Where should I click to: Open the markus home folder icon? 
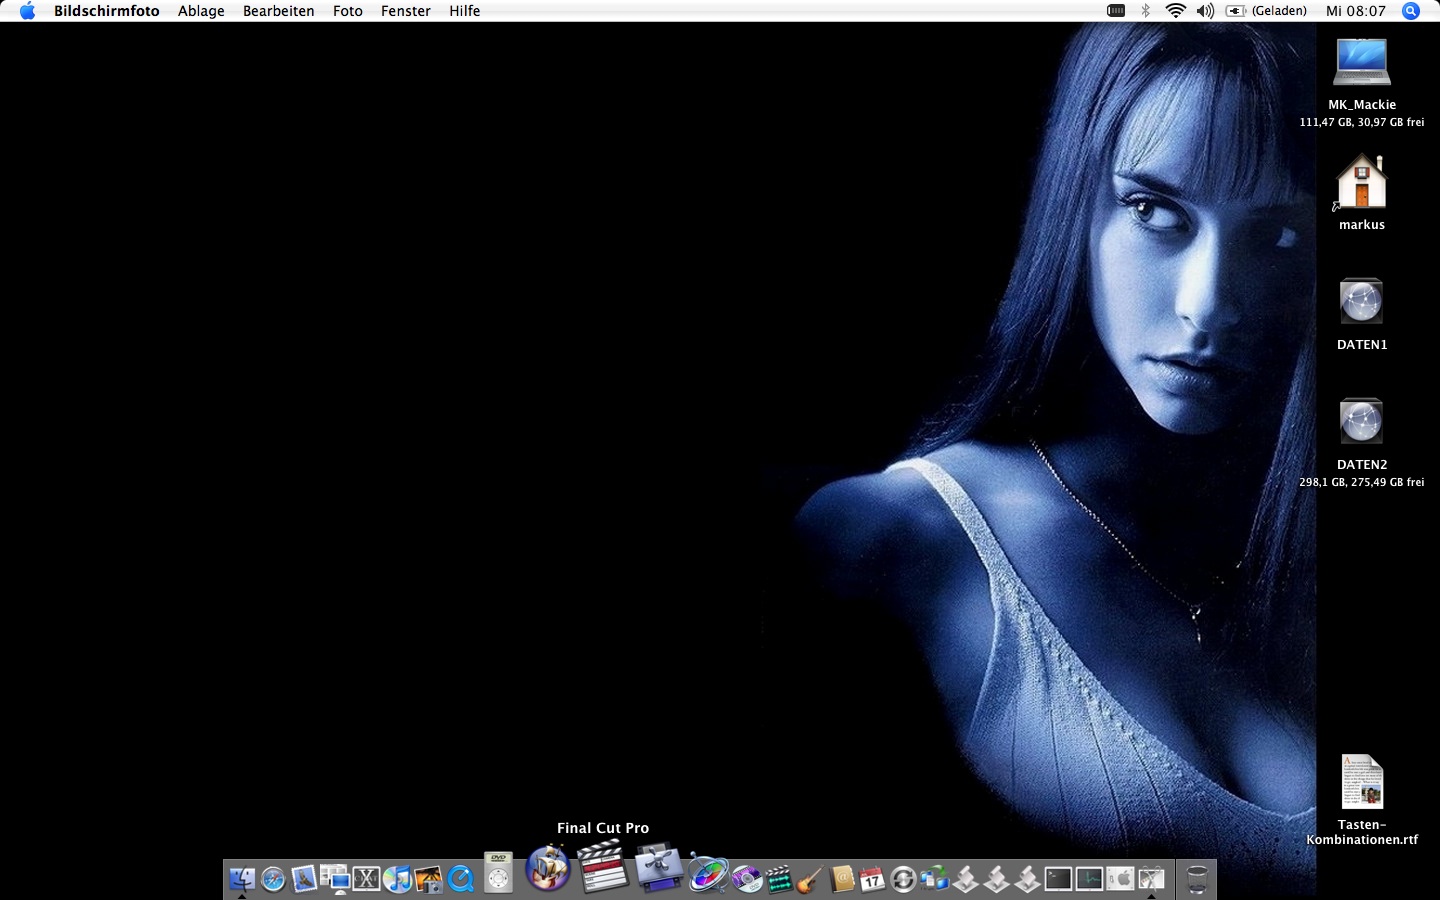point(1362,182)
